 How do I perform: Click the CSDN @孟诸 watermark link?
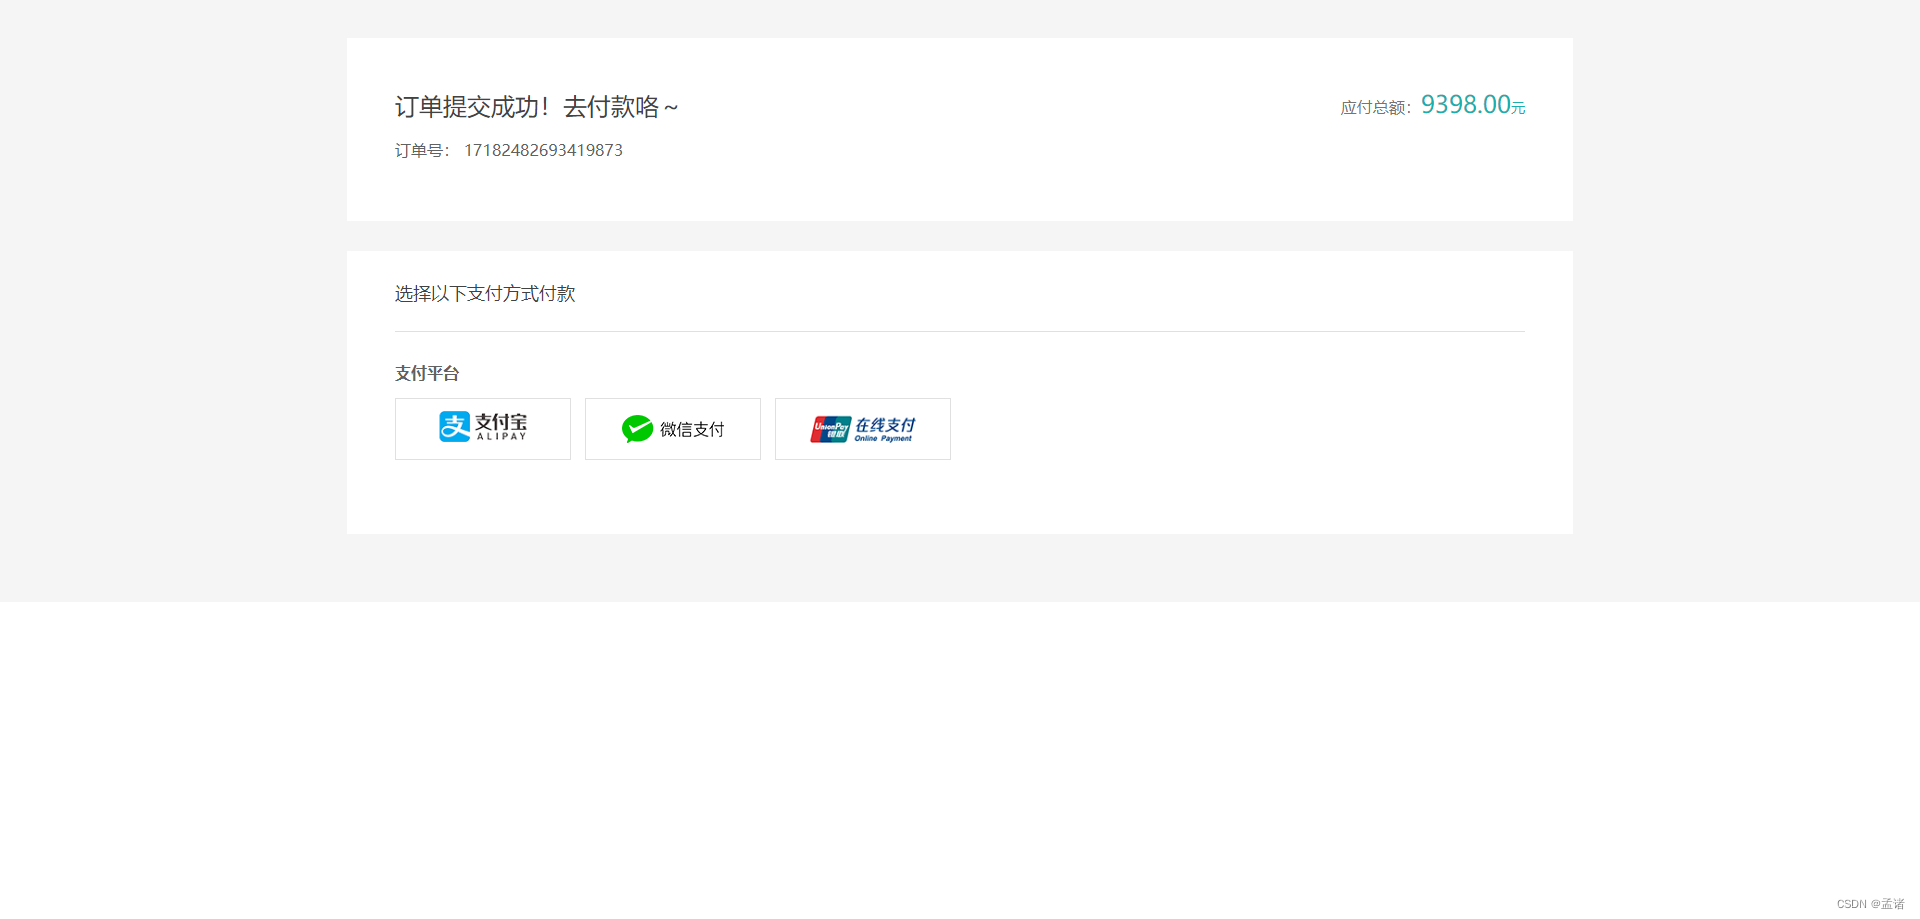(x=1874, y=903)
